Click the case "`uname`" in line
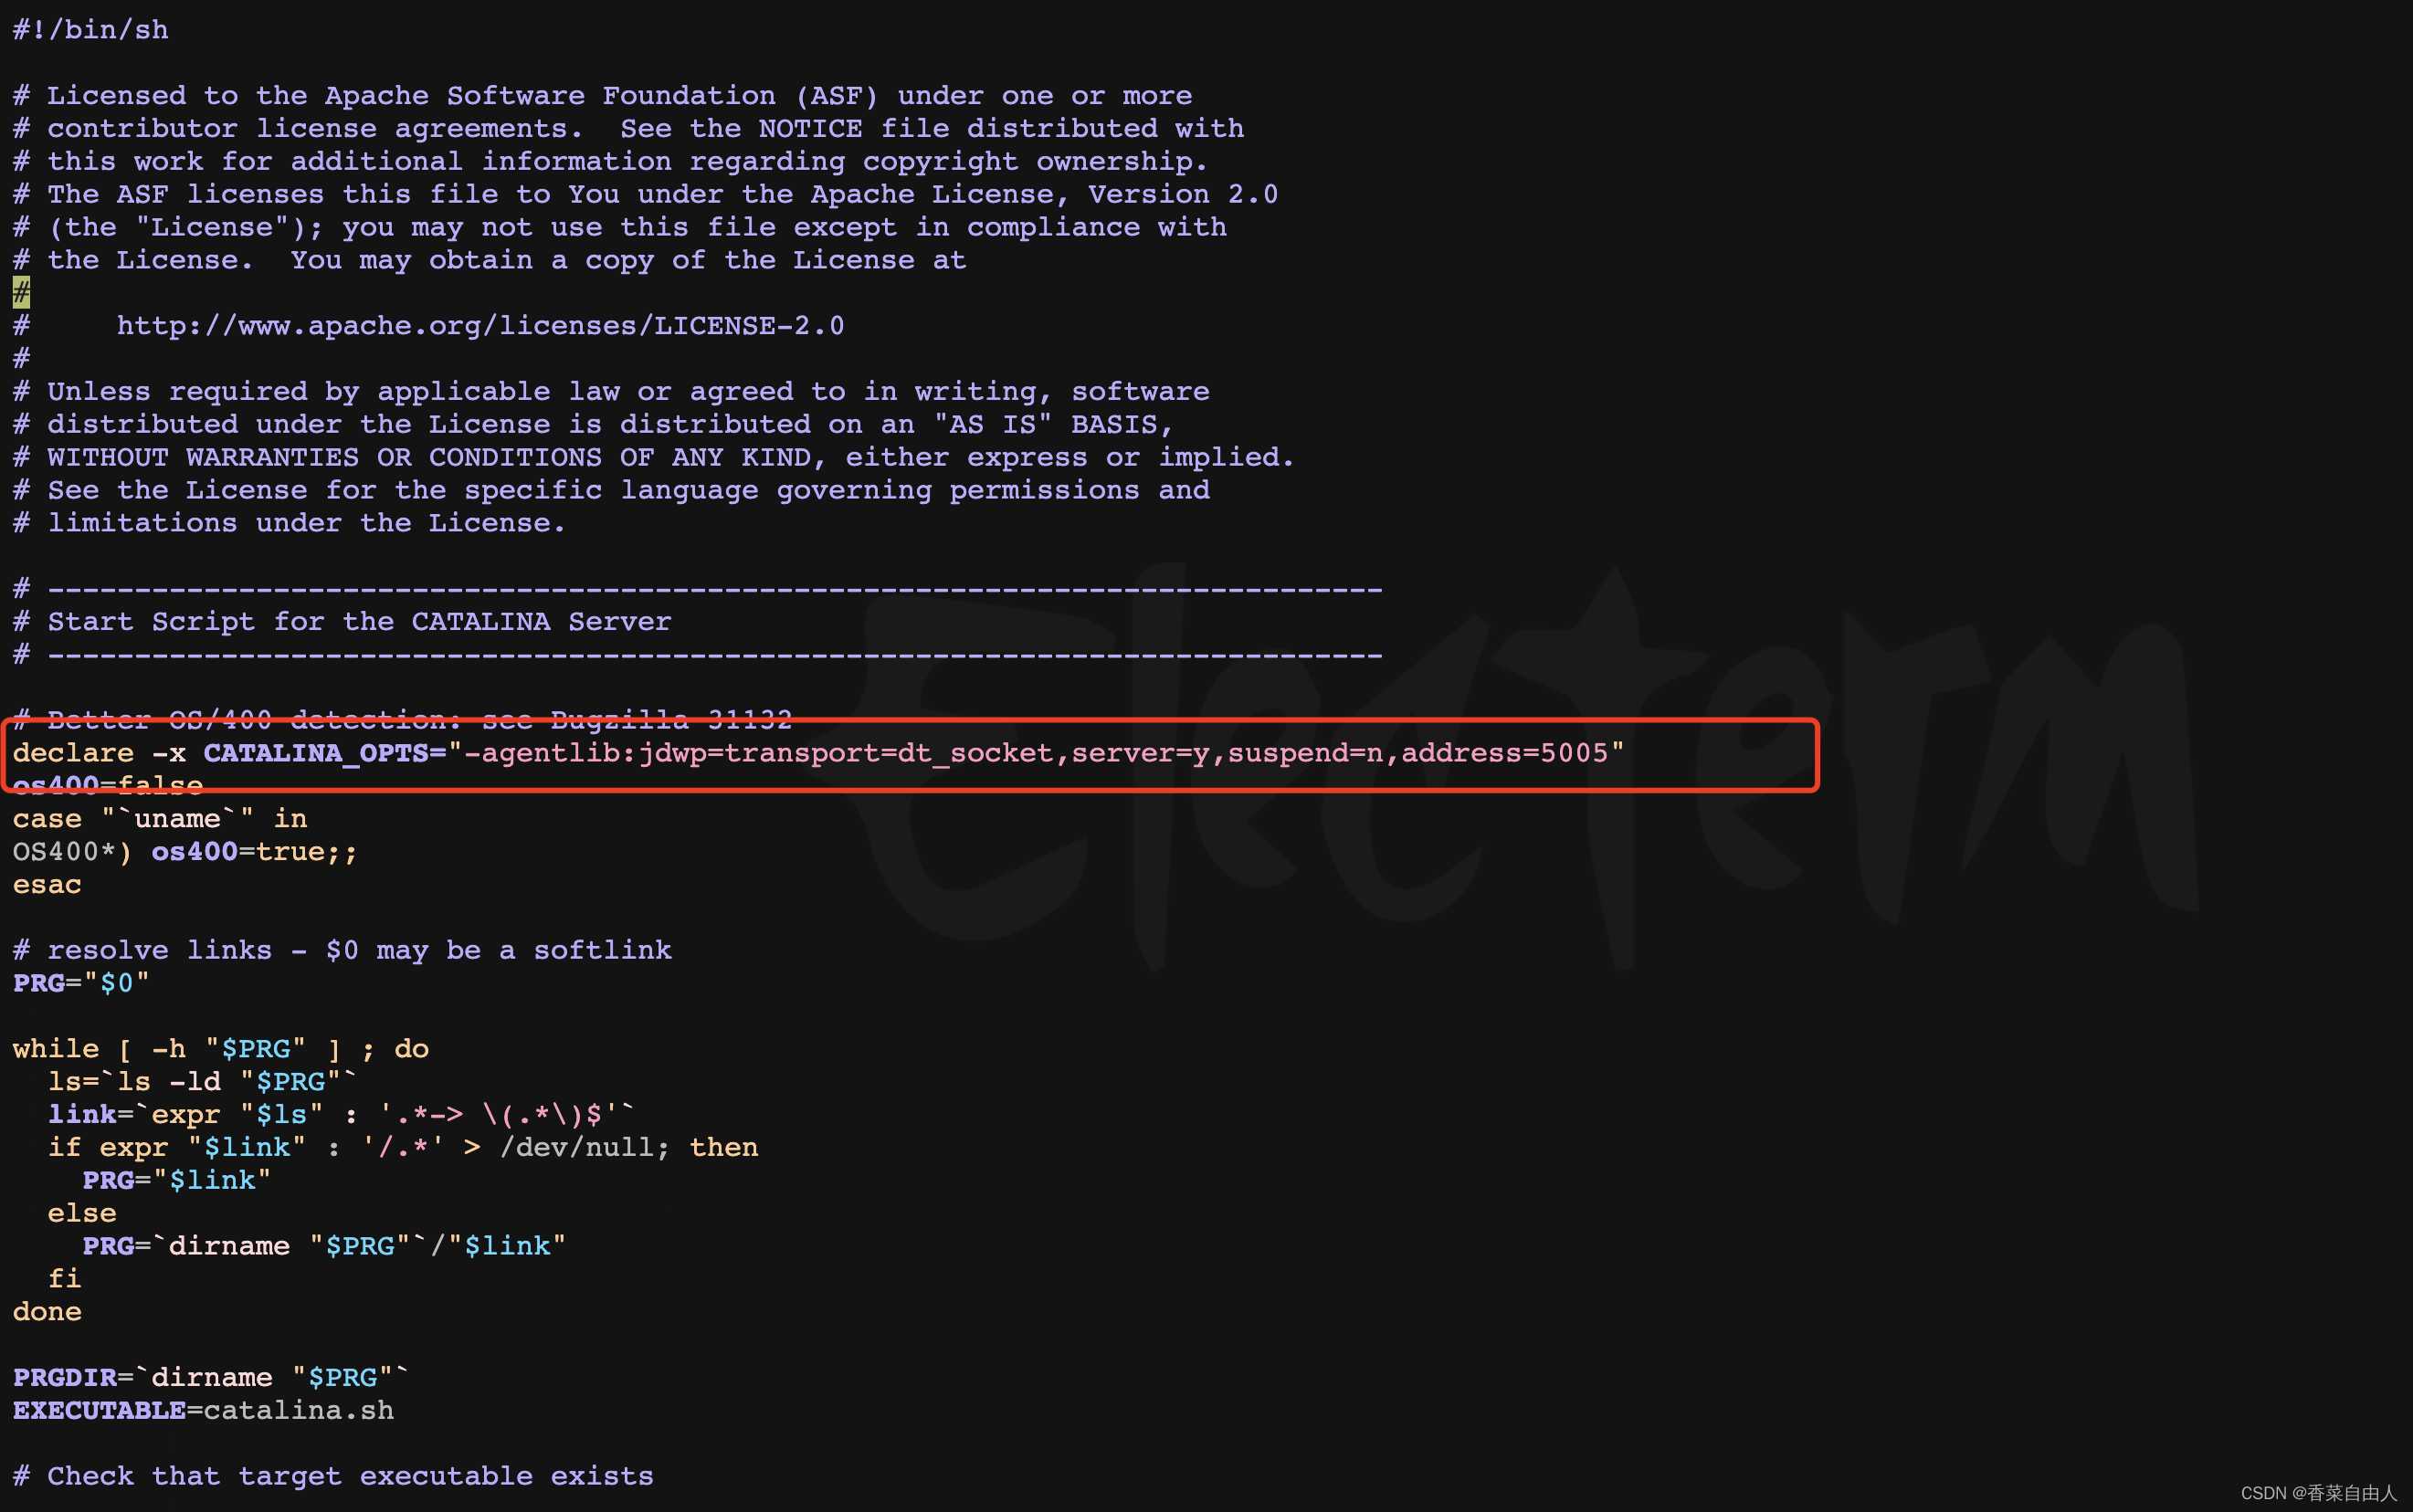 [160, 819]
